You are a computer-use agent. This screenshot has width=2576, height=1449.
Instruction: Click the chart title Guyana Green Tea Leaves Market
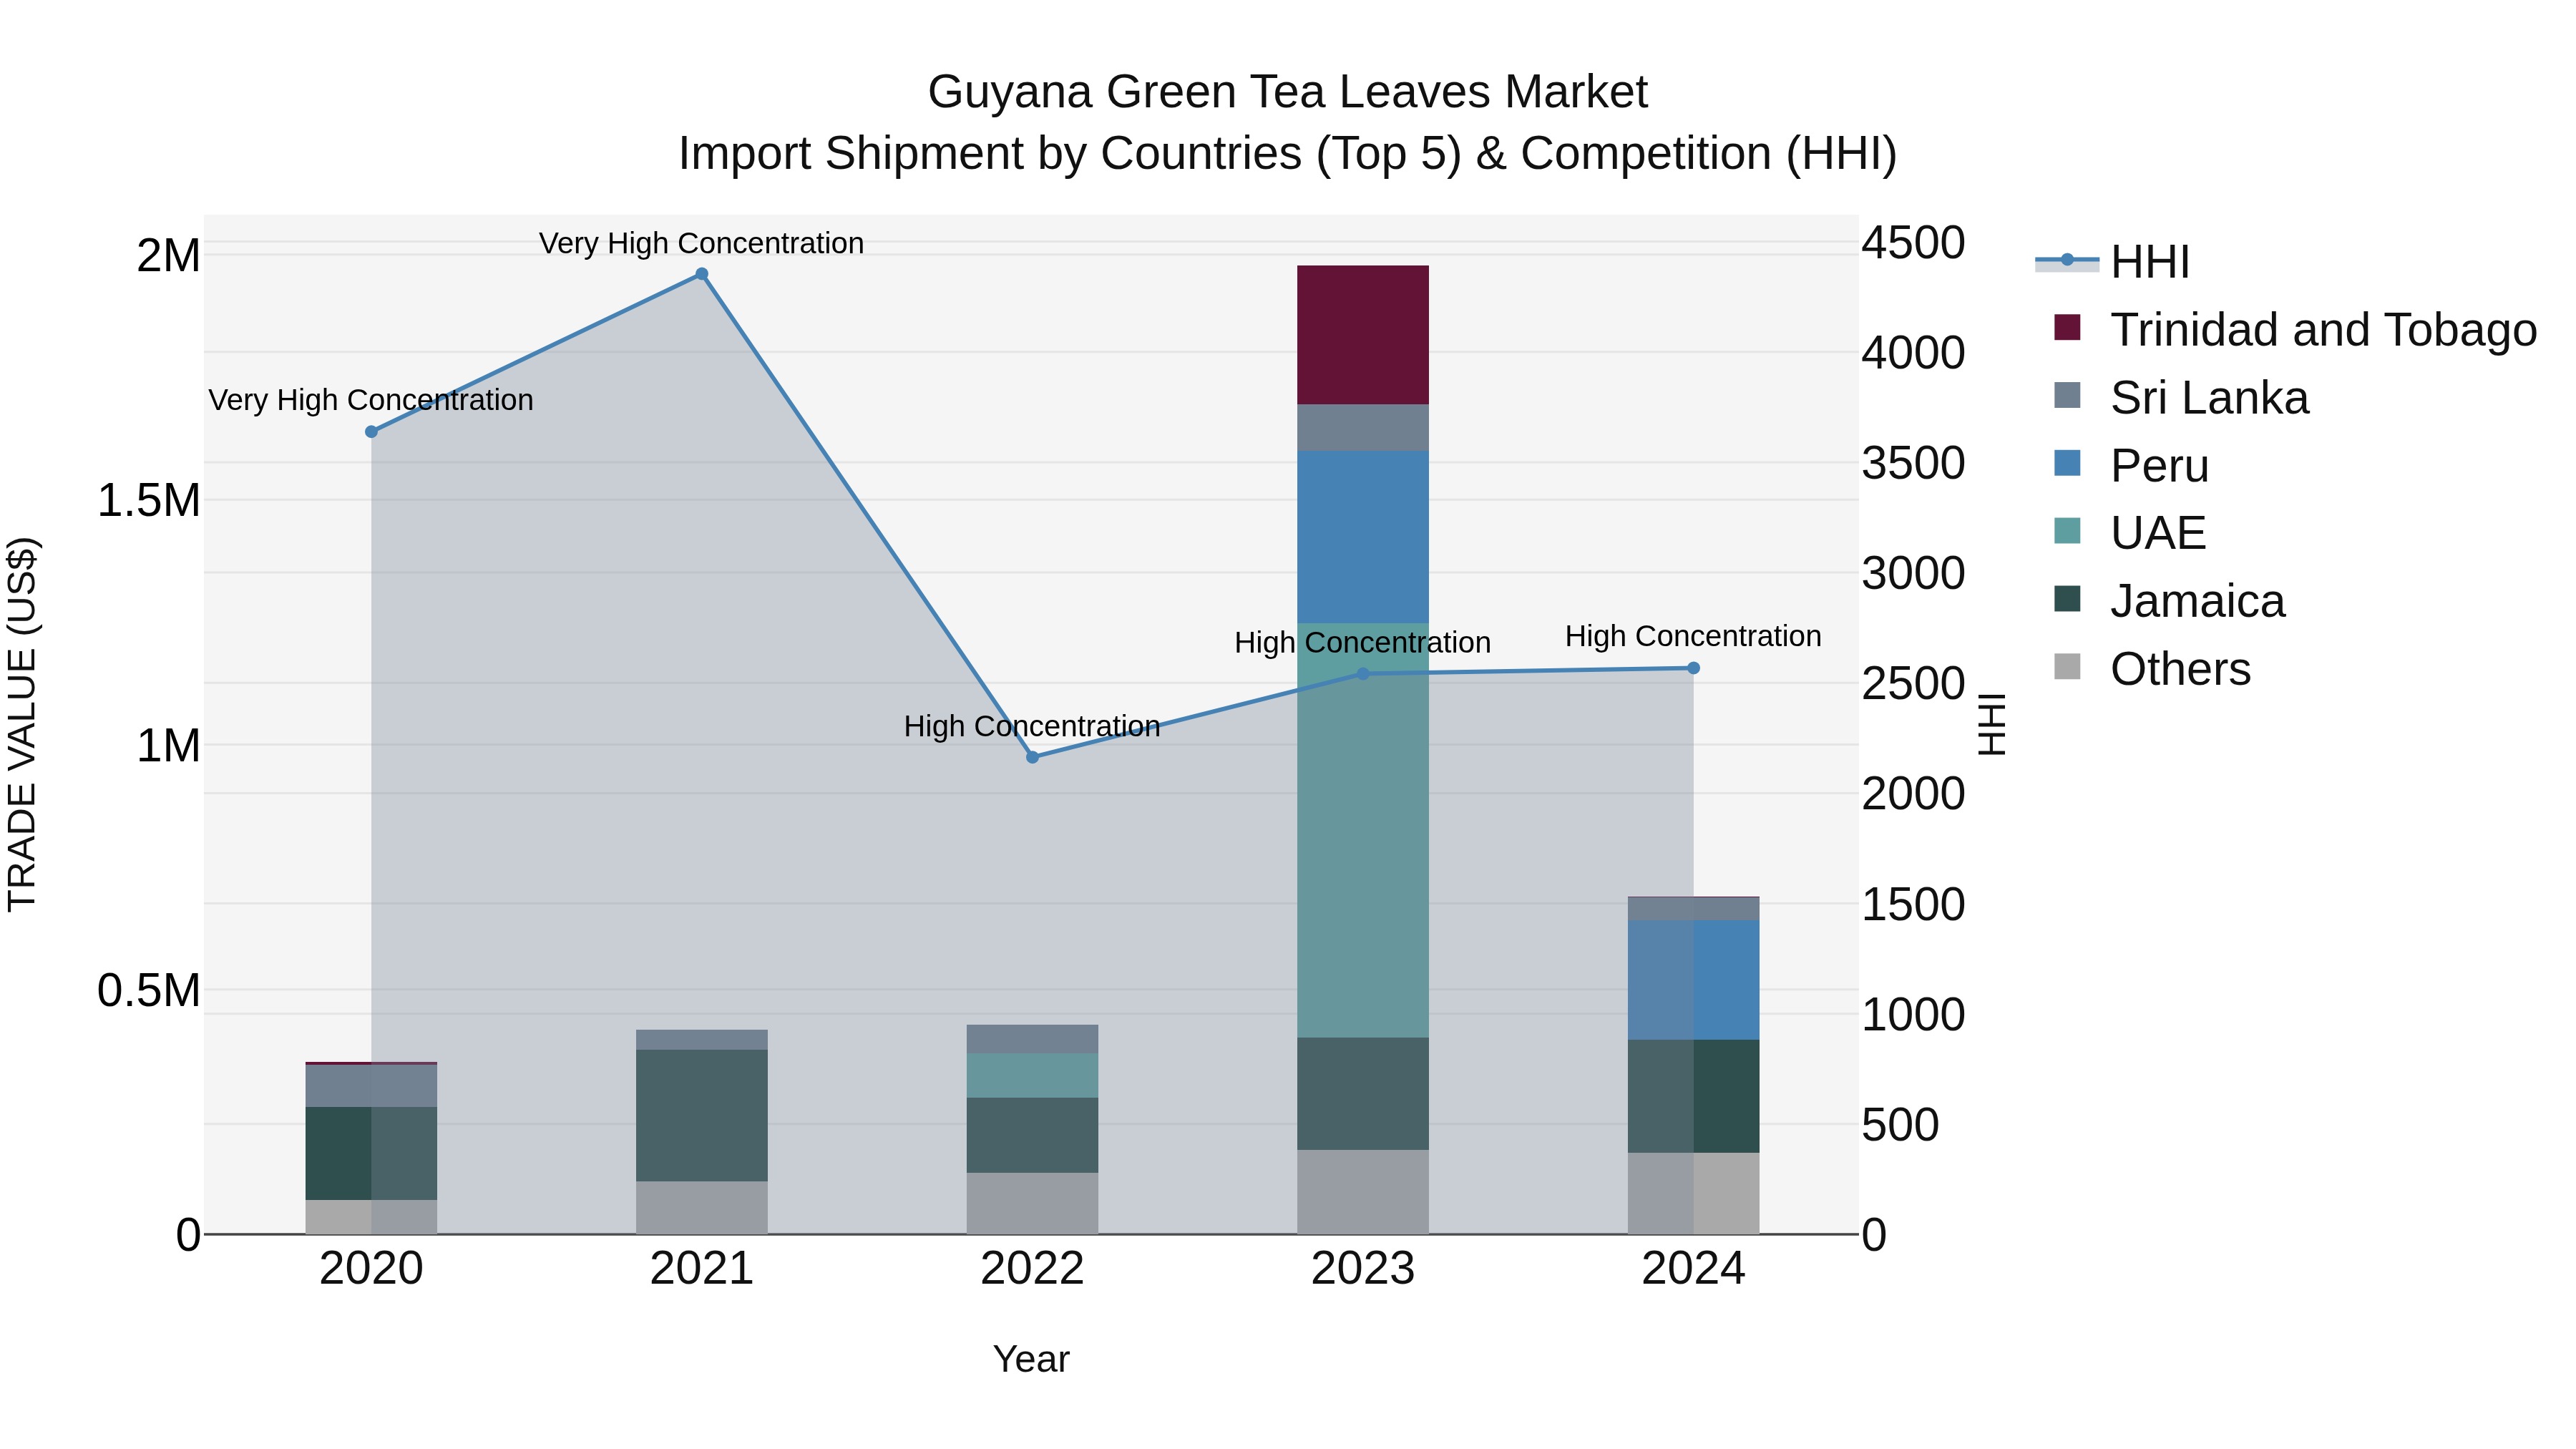pyautogui.click(x=1287, y=92)
